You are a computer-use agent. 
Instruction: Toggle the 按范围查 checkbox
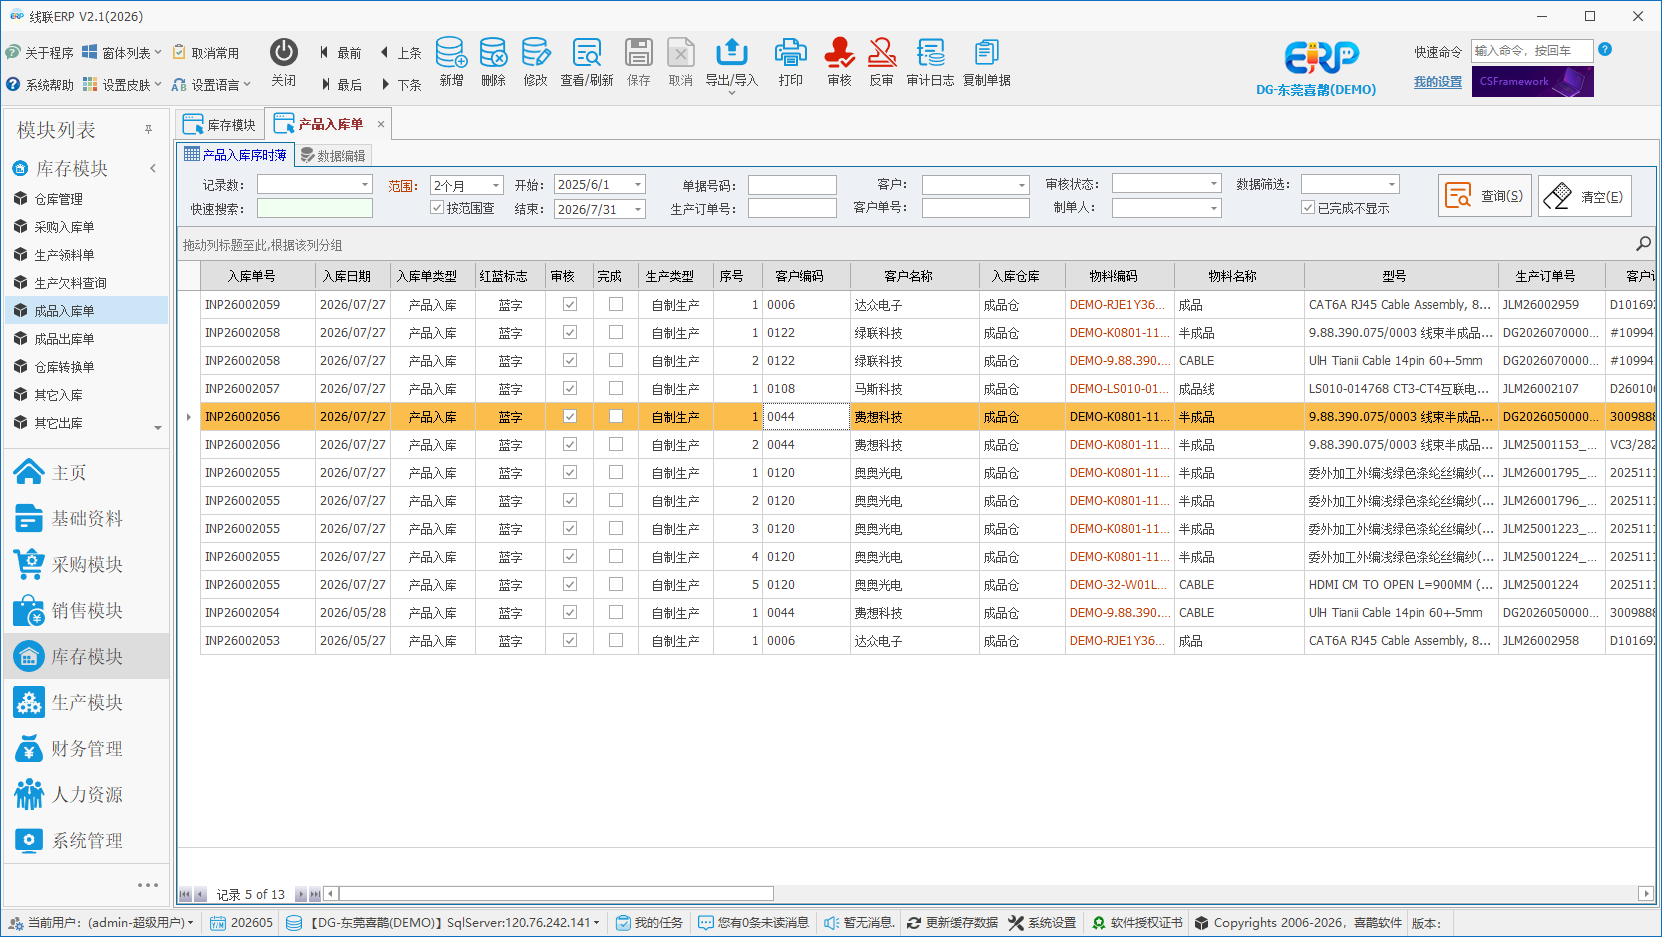click(437, 208)
